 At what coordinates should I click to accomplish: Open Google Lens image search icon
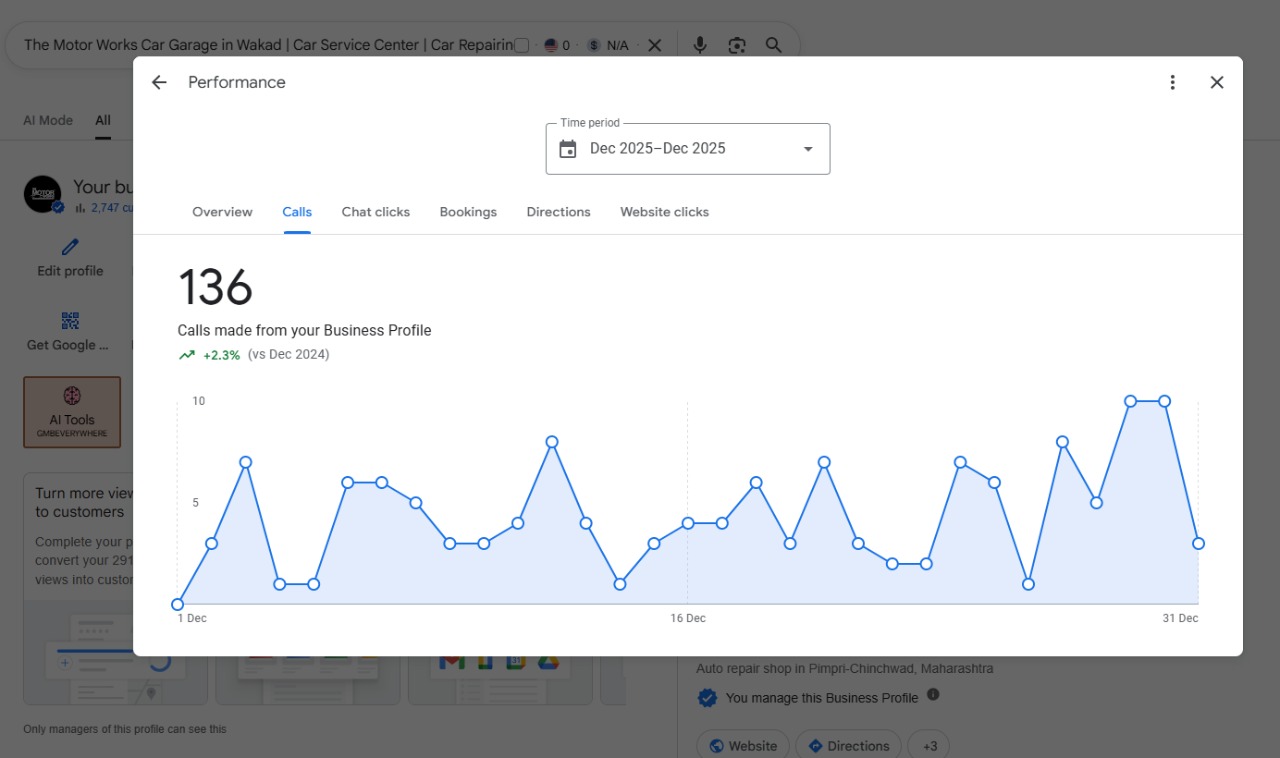[x=737, y=45]
